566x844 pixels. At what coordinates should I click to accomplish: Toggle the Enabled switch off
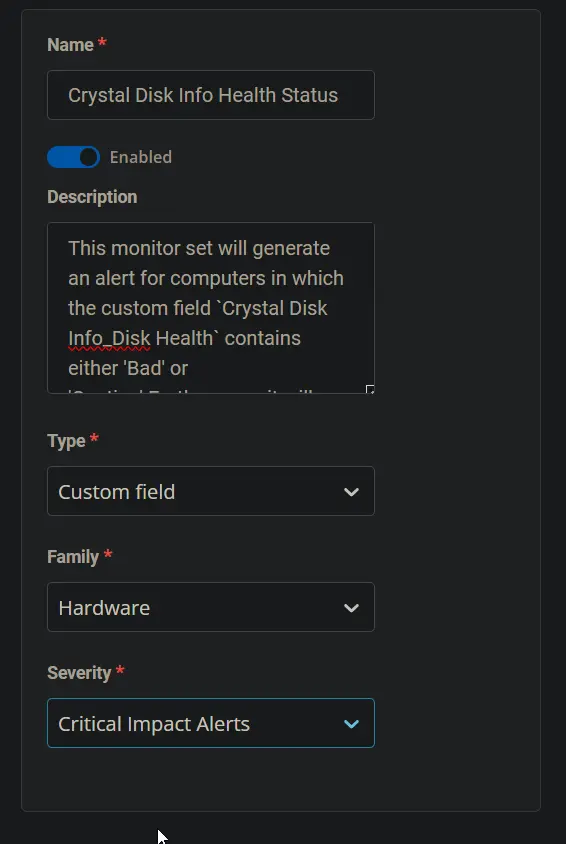tap(73, 157)
